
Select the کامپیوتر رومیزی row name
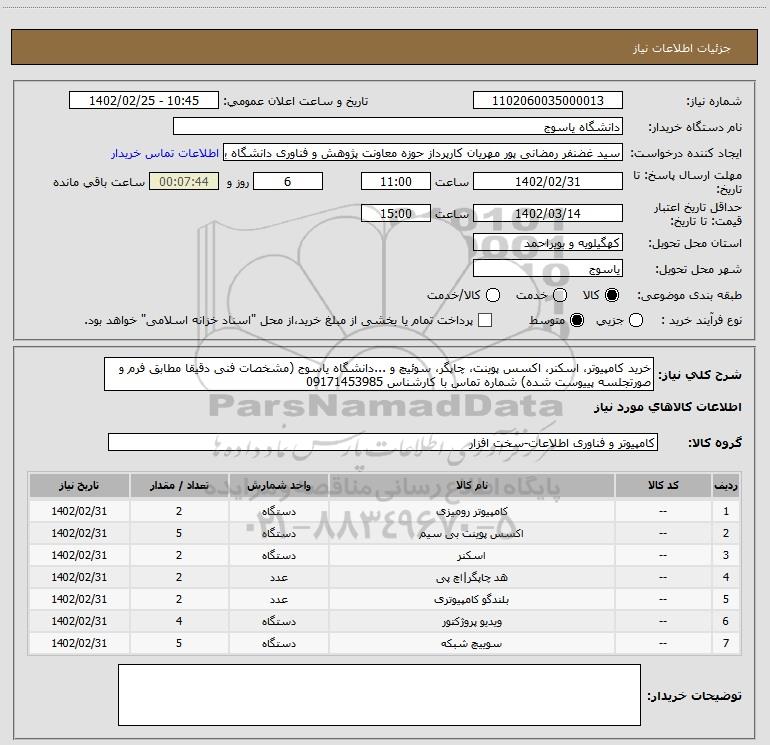(471, 511)
